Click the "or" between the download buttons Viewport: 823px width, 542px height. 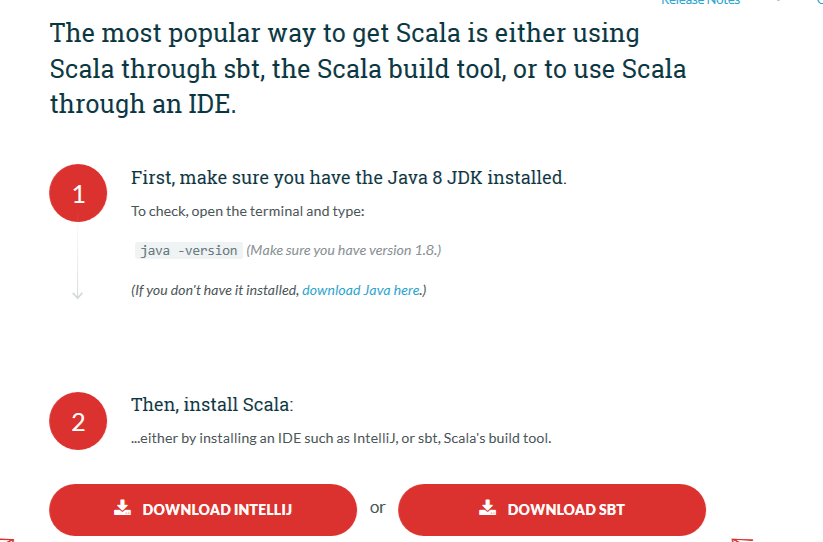[x=377, y=508]
